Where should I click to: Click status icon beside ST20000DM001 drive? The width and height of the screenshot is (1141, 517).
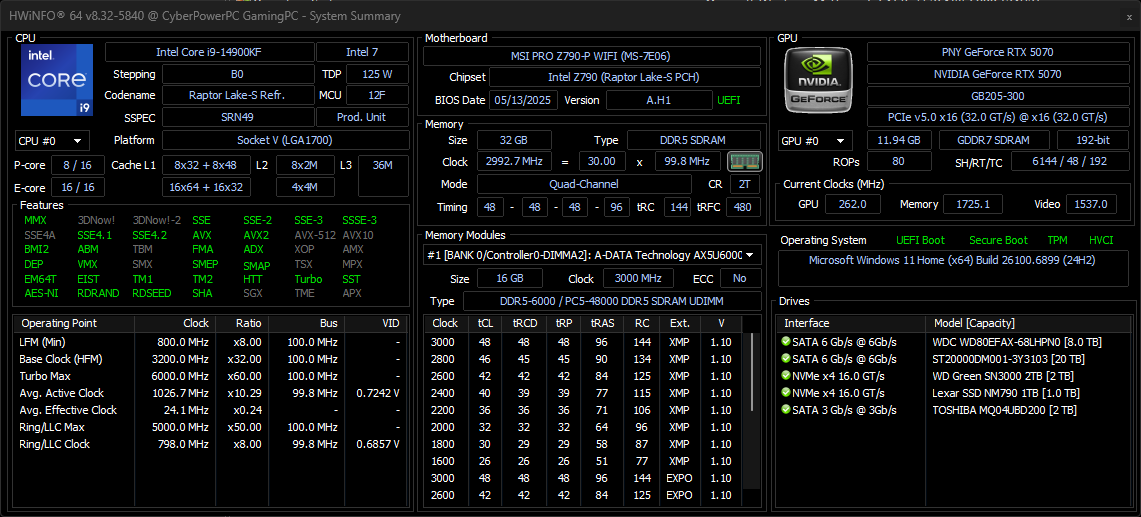click(785, 358)
